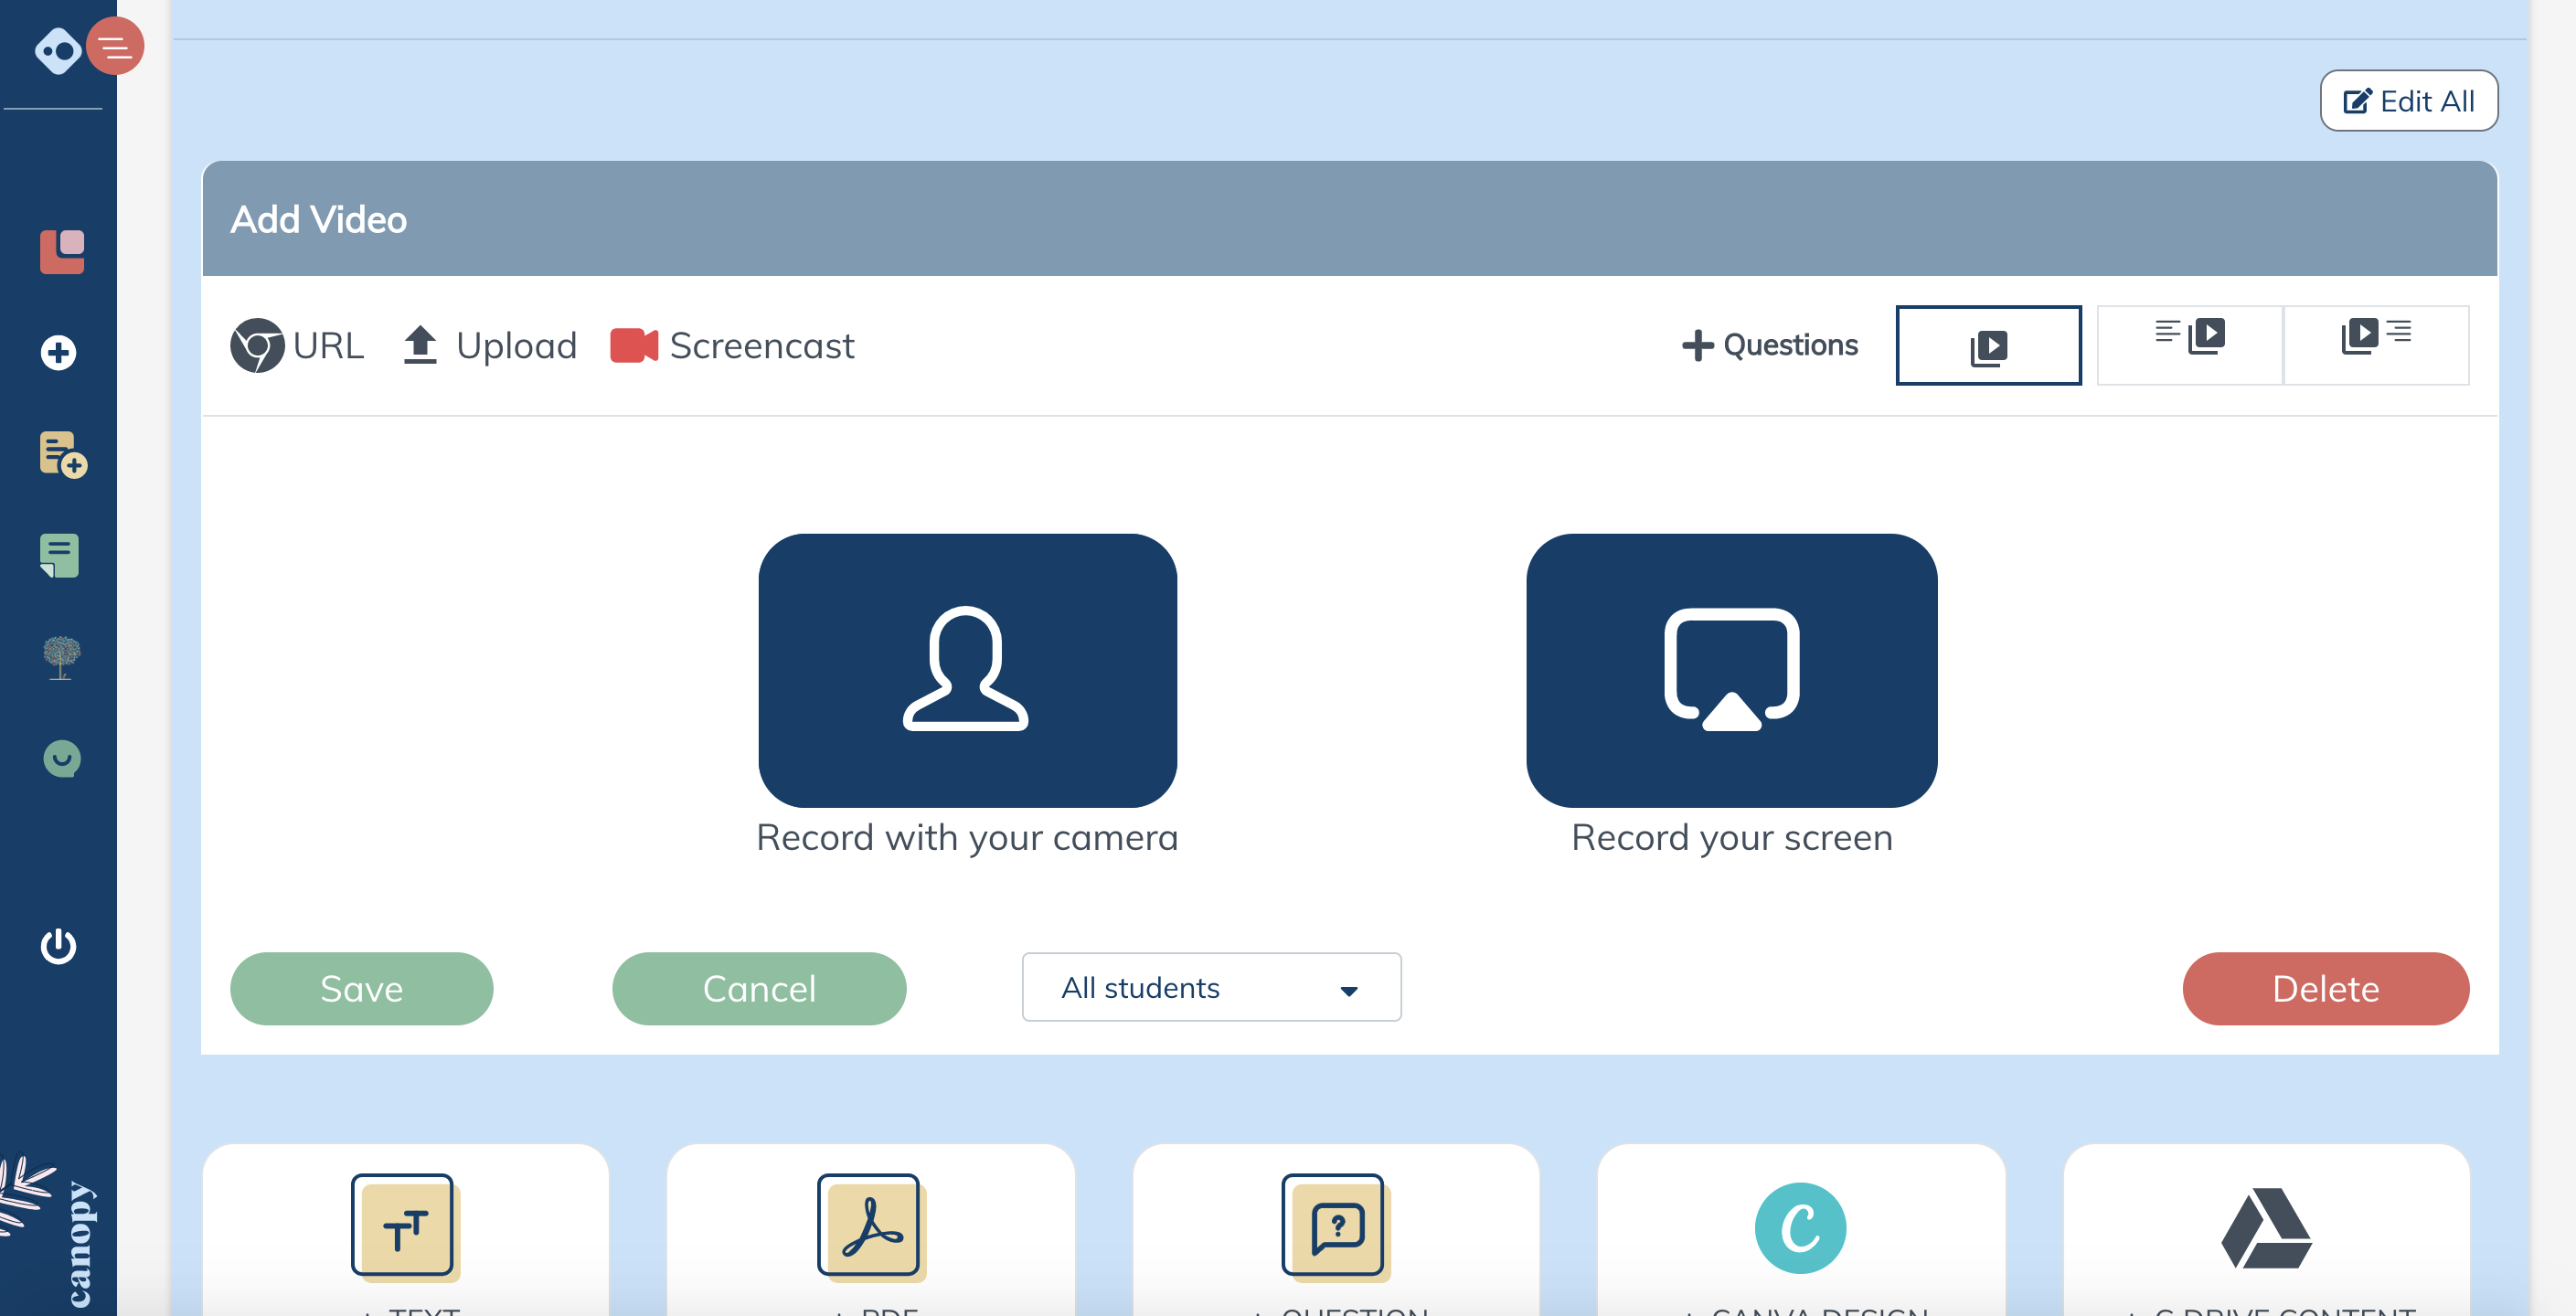Click Record your screen

[x=1730, y=671]
